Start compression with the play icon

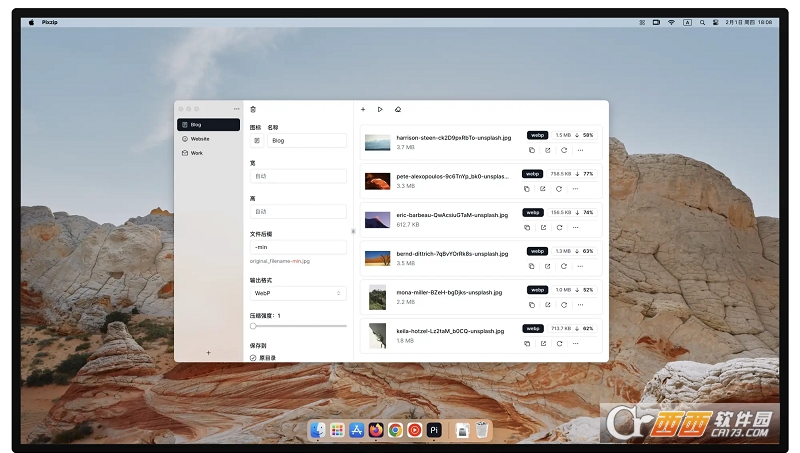[x=380, y=109]
